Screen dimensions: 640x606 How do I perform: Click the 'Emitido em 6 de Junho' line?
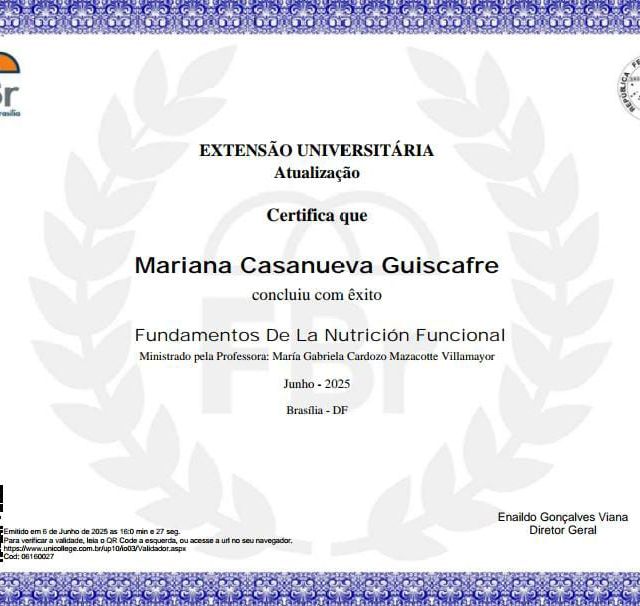(92, 531)
